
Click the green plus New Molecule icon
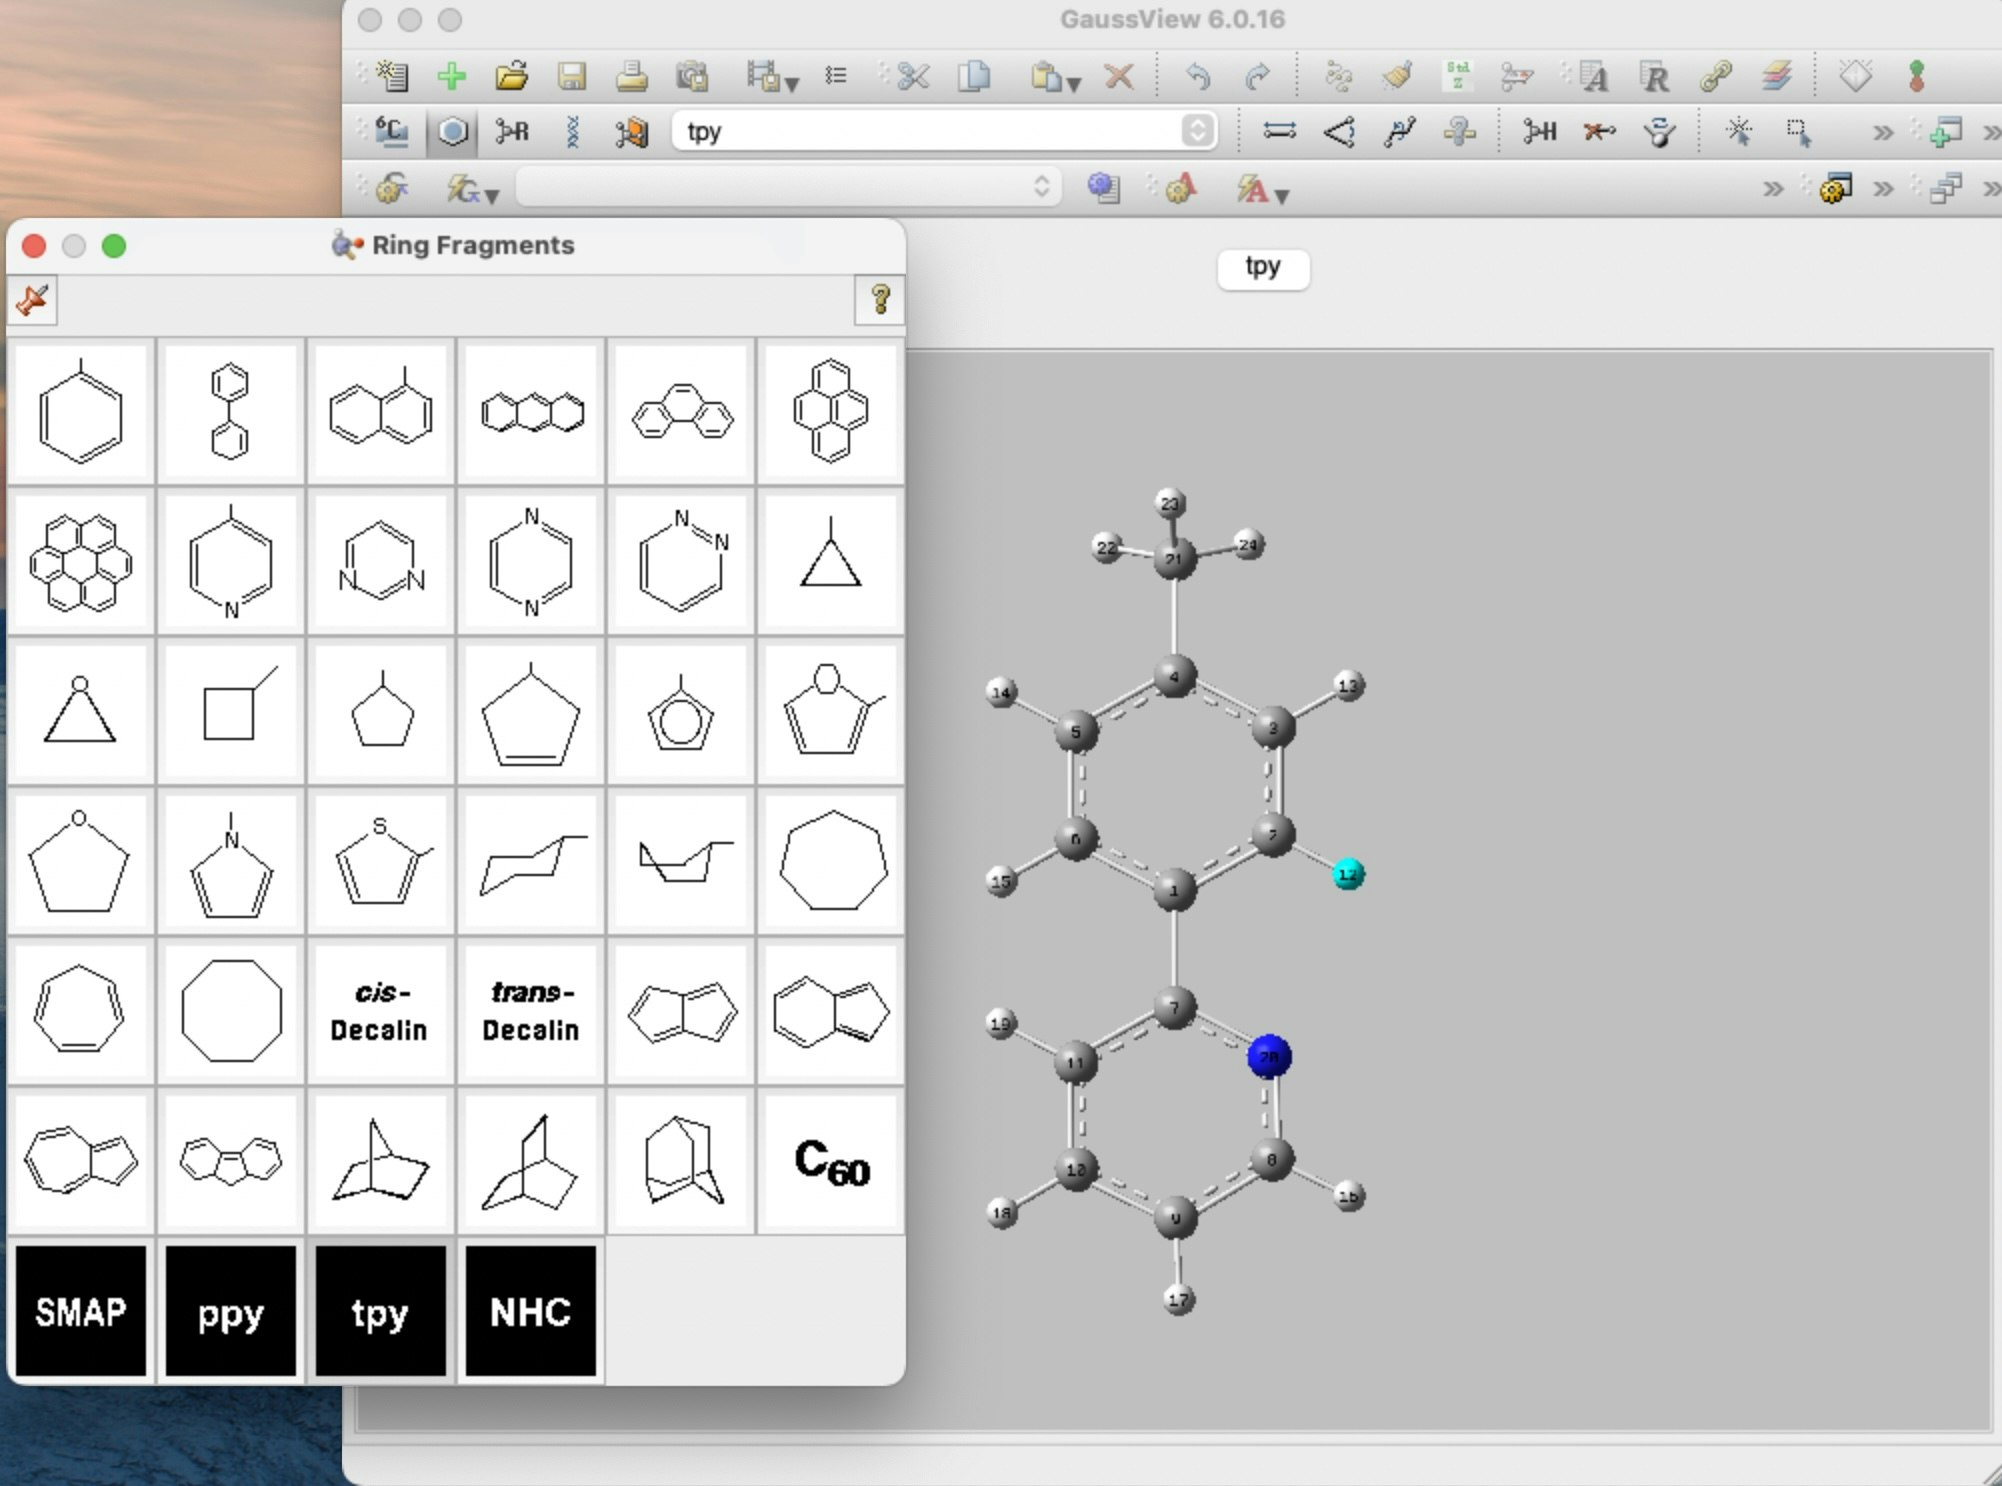pos(452,76)
